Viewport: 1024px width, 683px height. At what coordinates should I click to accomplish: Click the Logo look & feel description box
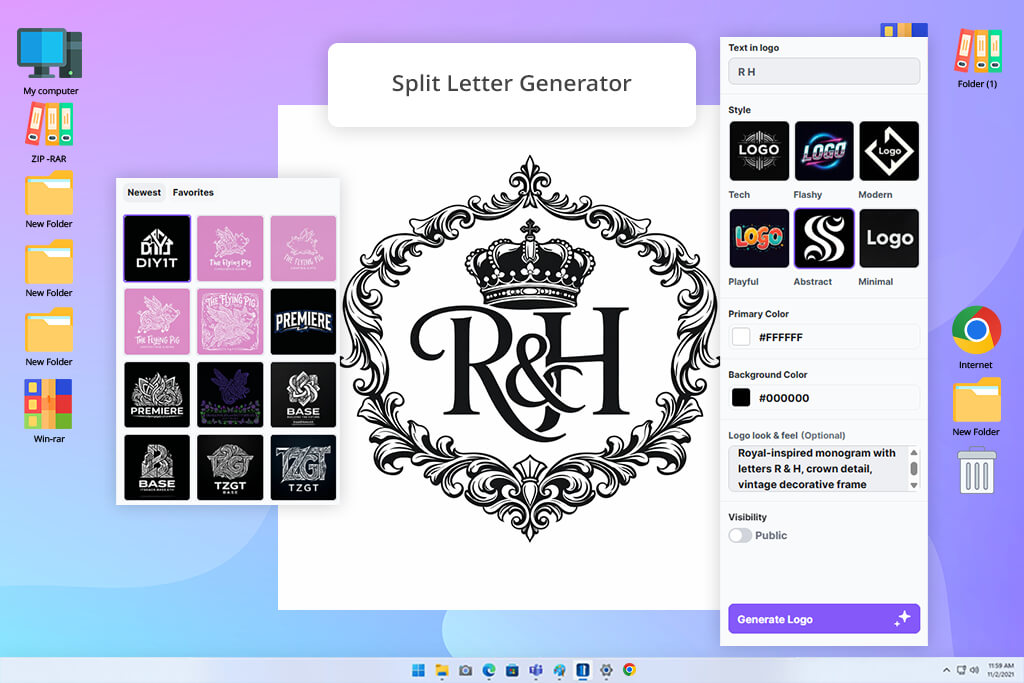(x=818, y=469)
